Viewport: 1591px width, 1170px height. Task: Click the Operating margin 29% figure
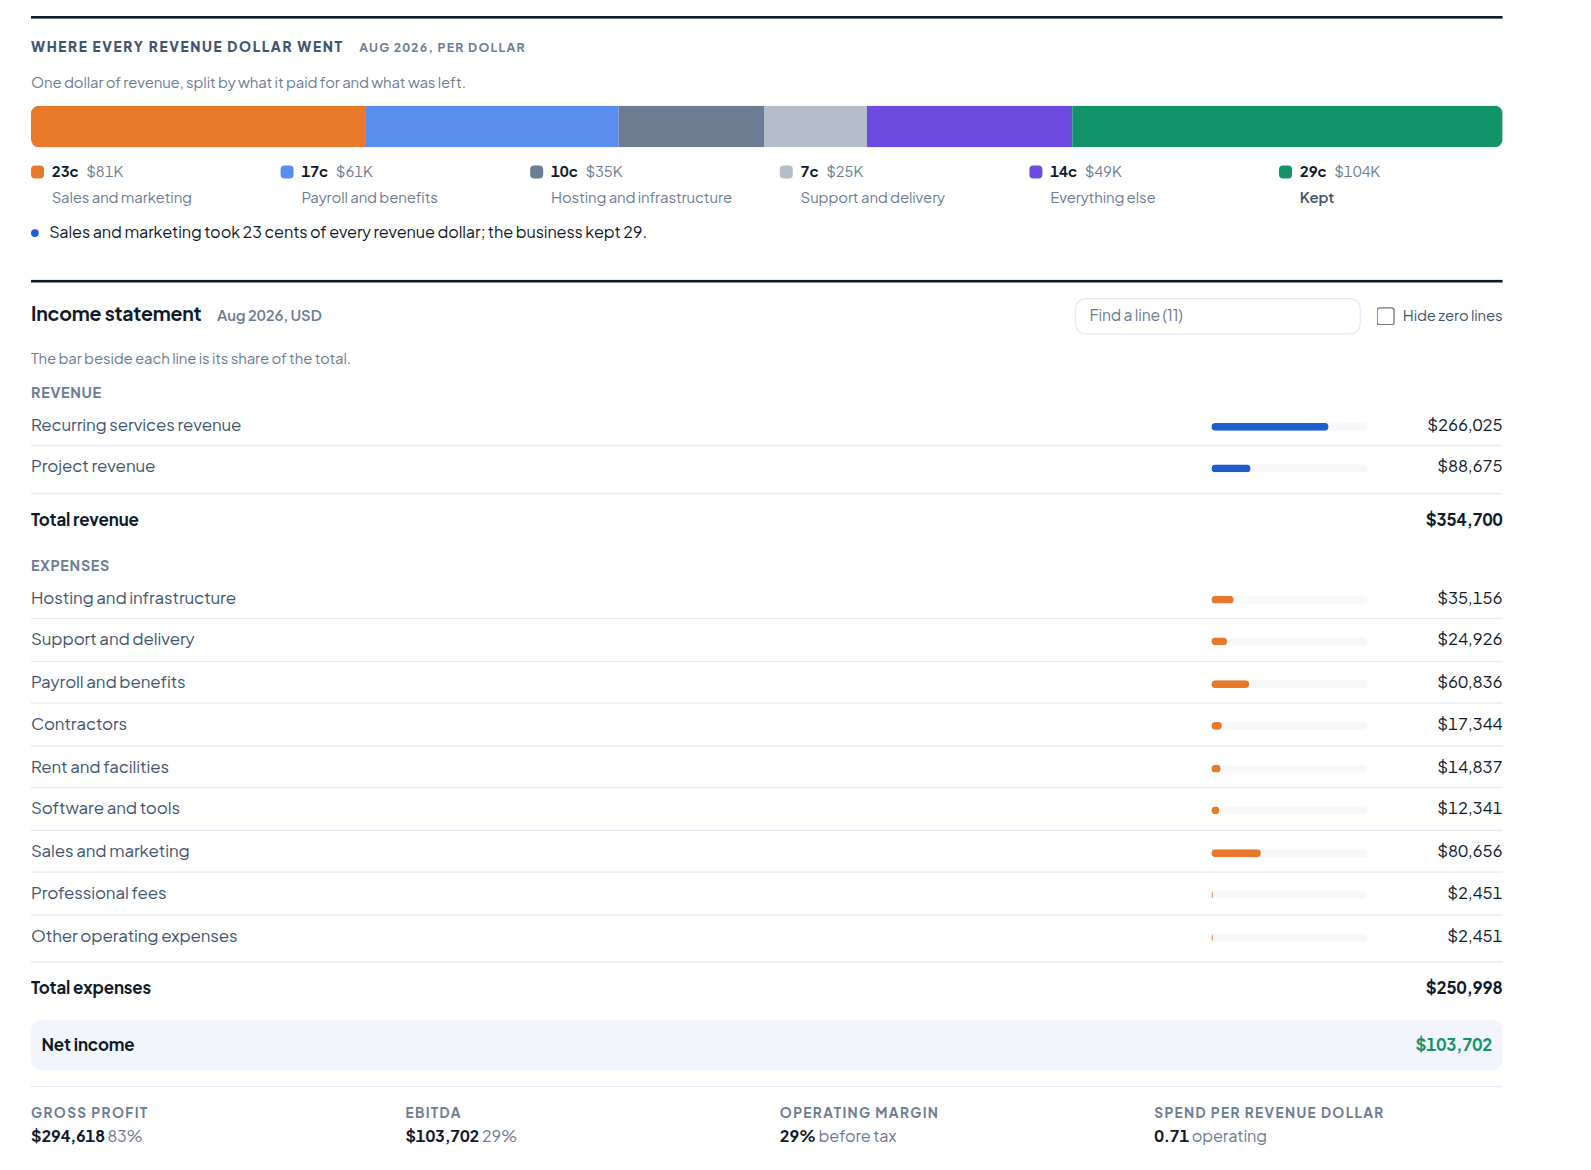point(797,1136)
